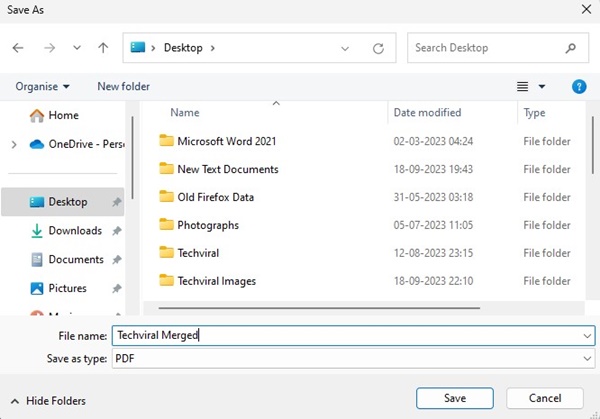
Task: Open the File name dropdown arrow
Action: (x=587, y=336)
